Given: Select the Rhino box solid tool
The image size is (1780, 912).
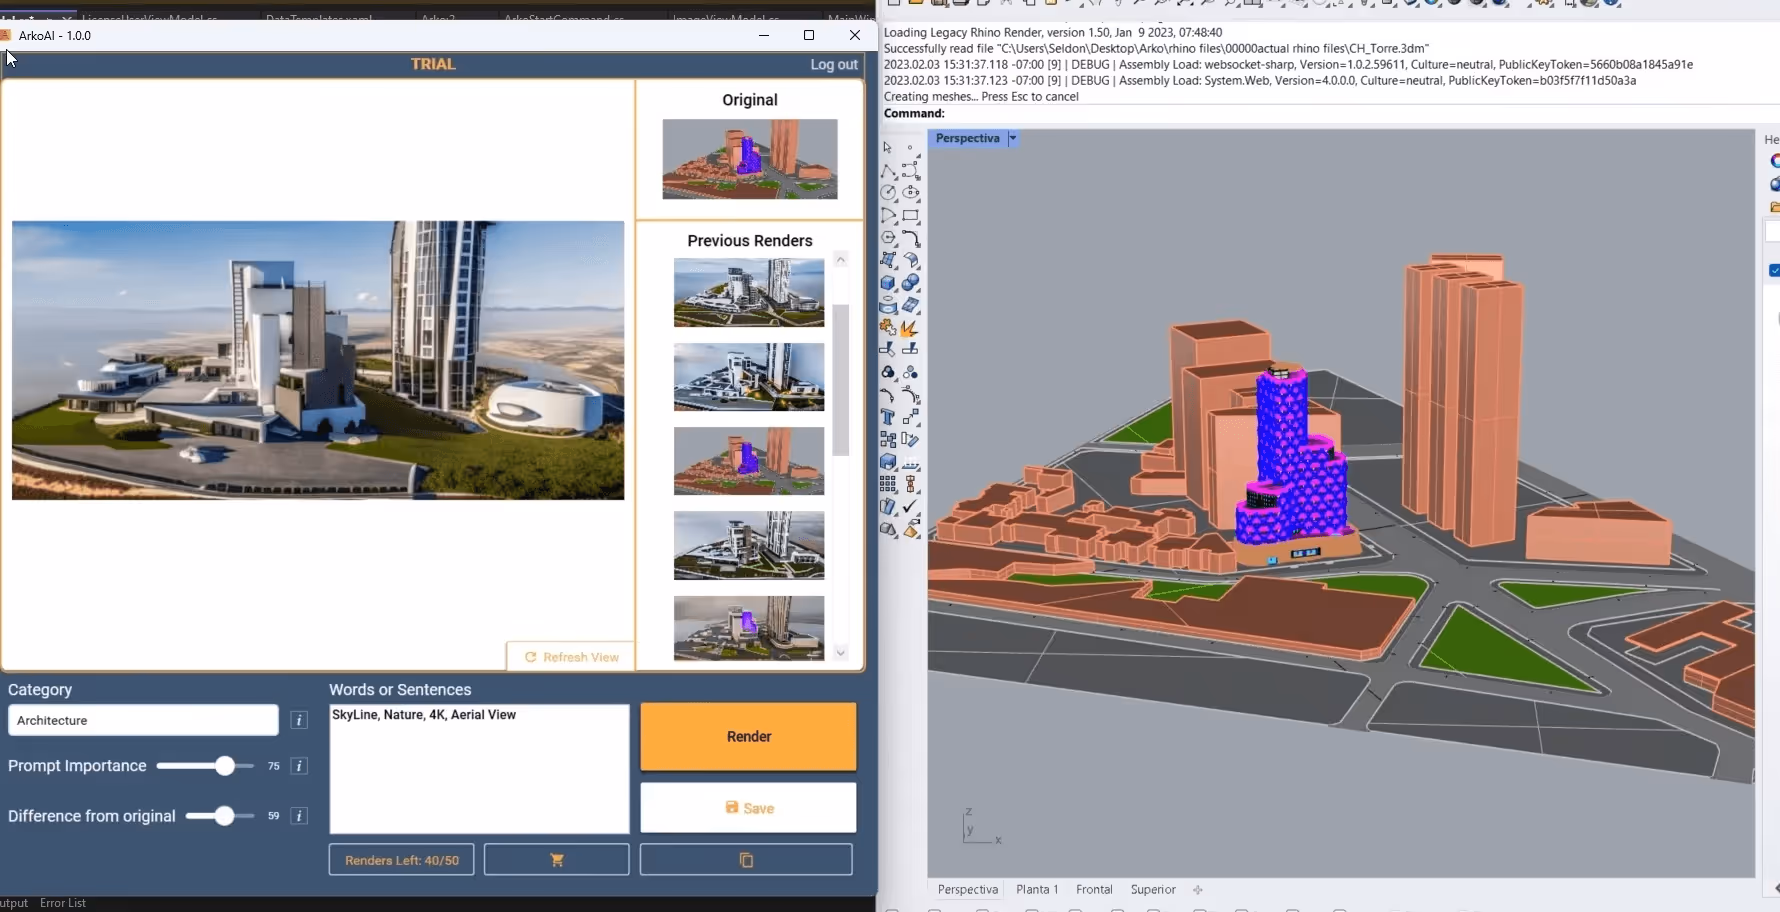Looking at the screenshot, I should (x=888, y=283).
